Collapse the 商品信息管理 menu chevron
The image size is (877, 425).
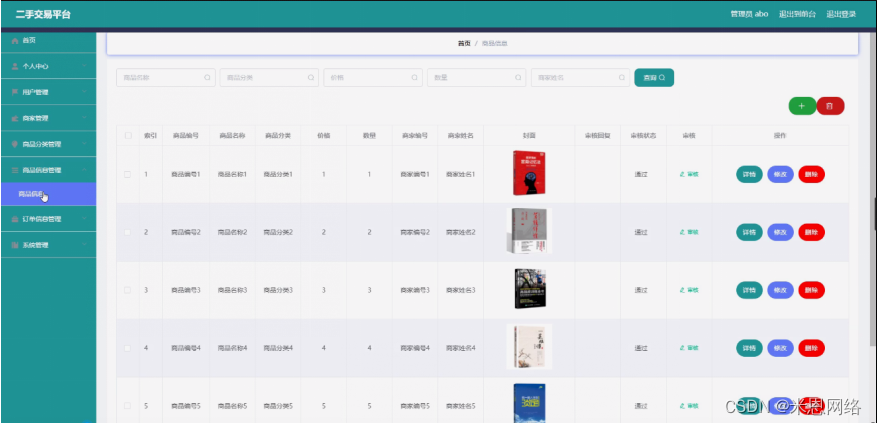pos(84,170)
